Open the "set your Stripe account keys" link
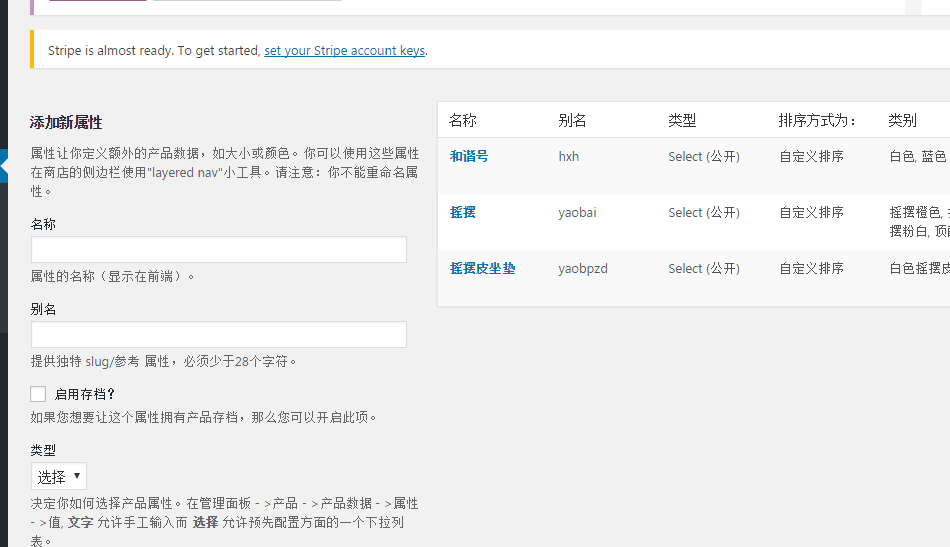Screen dimensions: 950x547 click(345, 51)
